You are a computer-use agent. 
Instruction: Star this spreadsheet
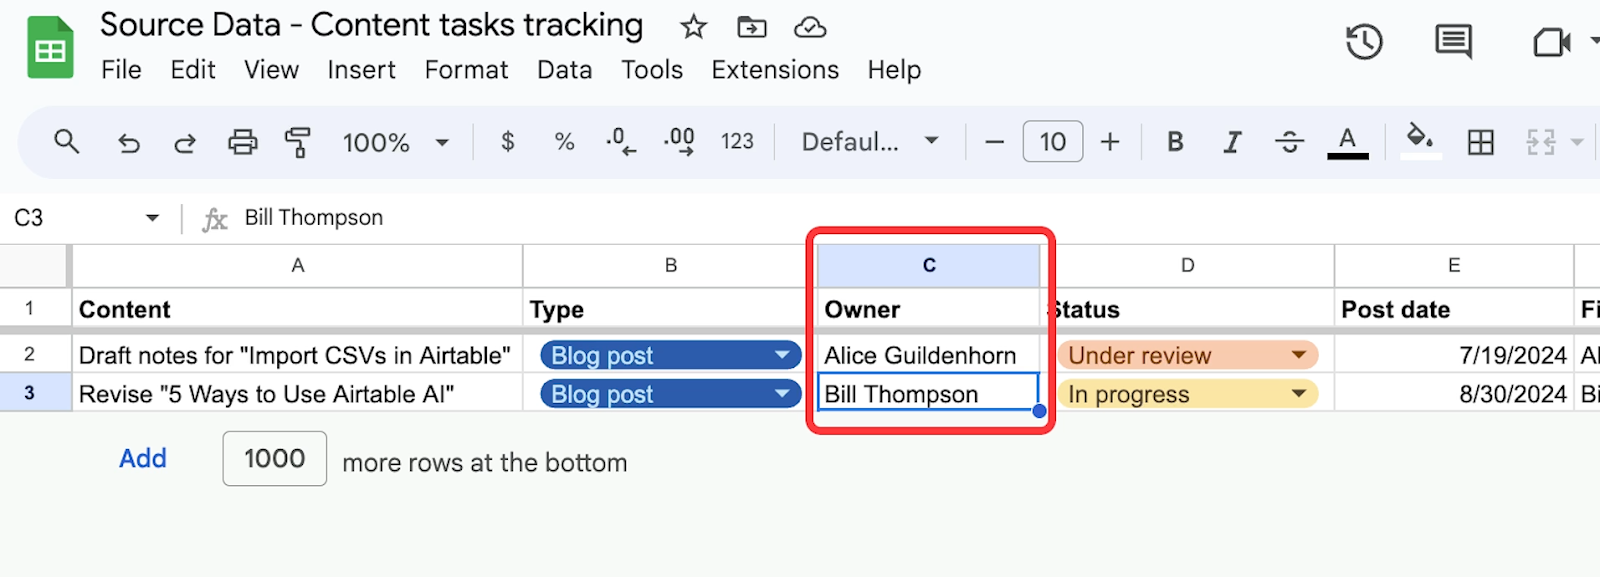[693, 27]
